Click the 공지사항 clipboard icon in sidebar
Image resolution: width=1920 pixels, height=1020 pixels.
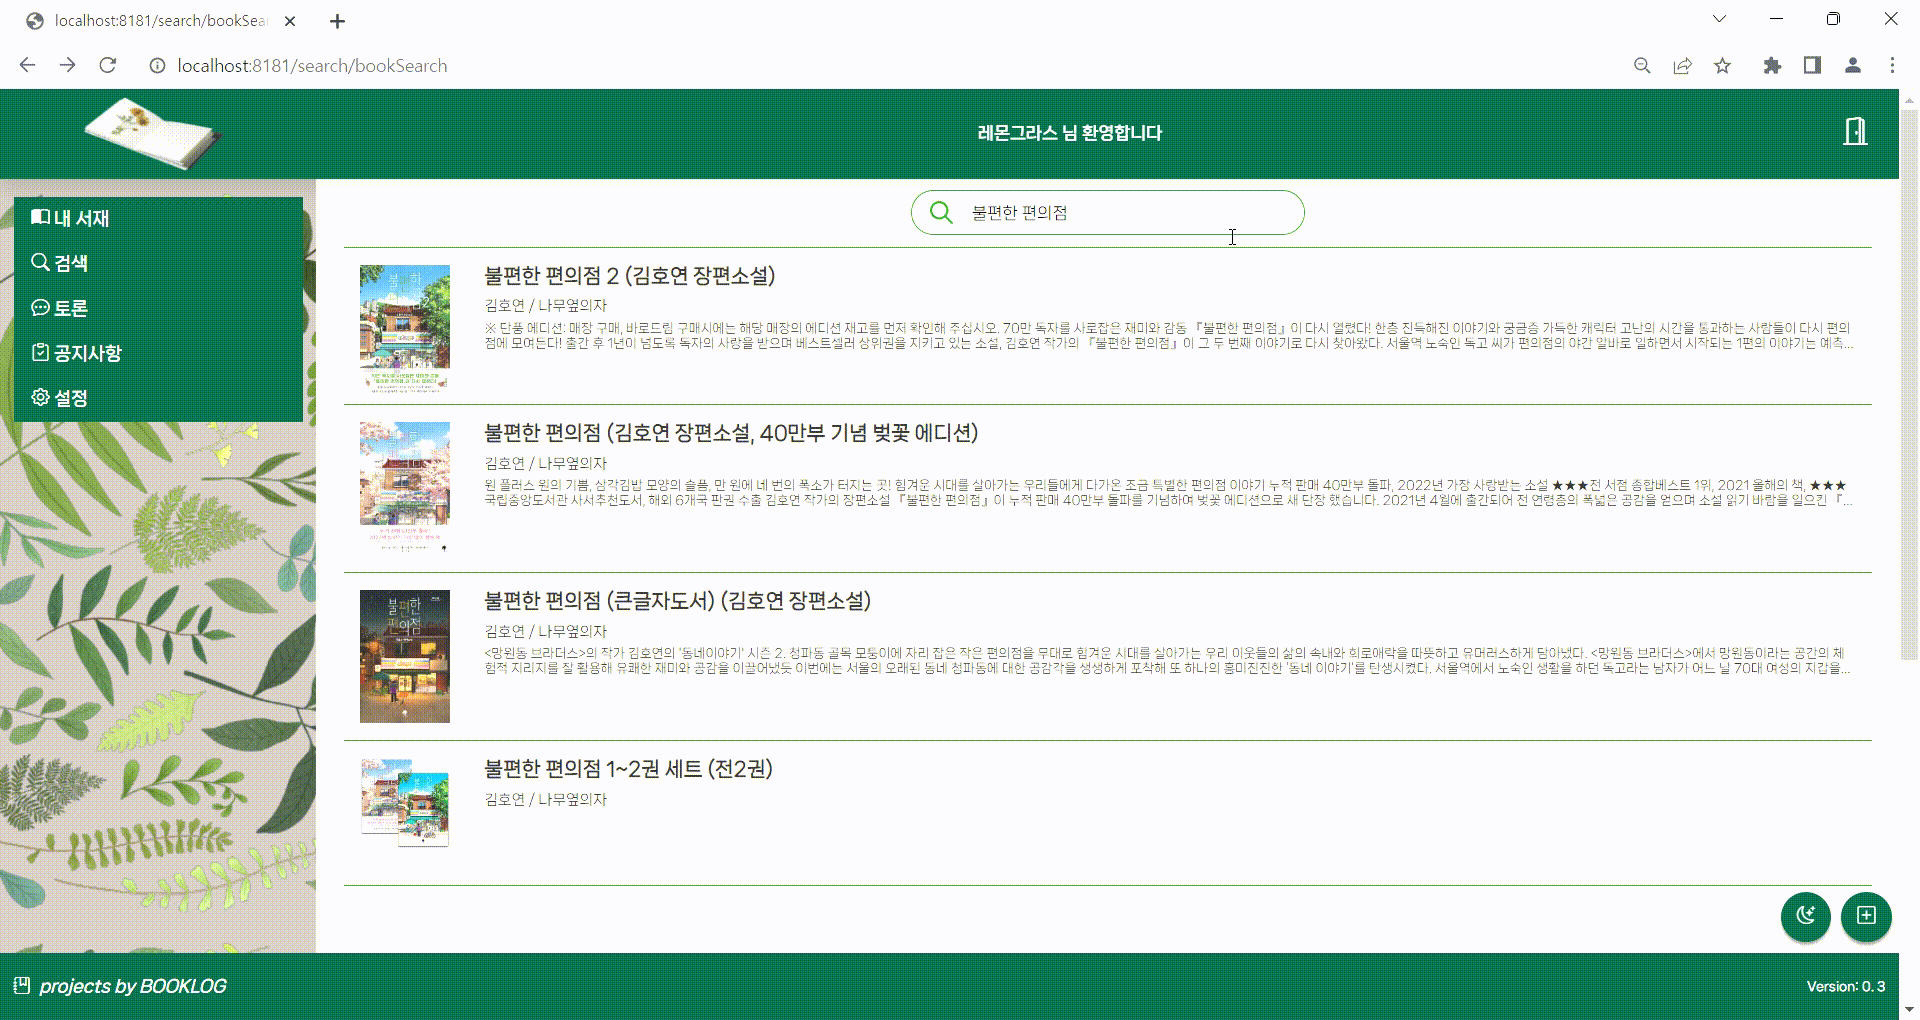[x=41, y=352]
